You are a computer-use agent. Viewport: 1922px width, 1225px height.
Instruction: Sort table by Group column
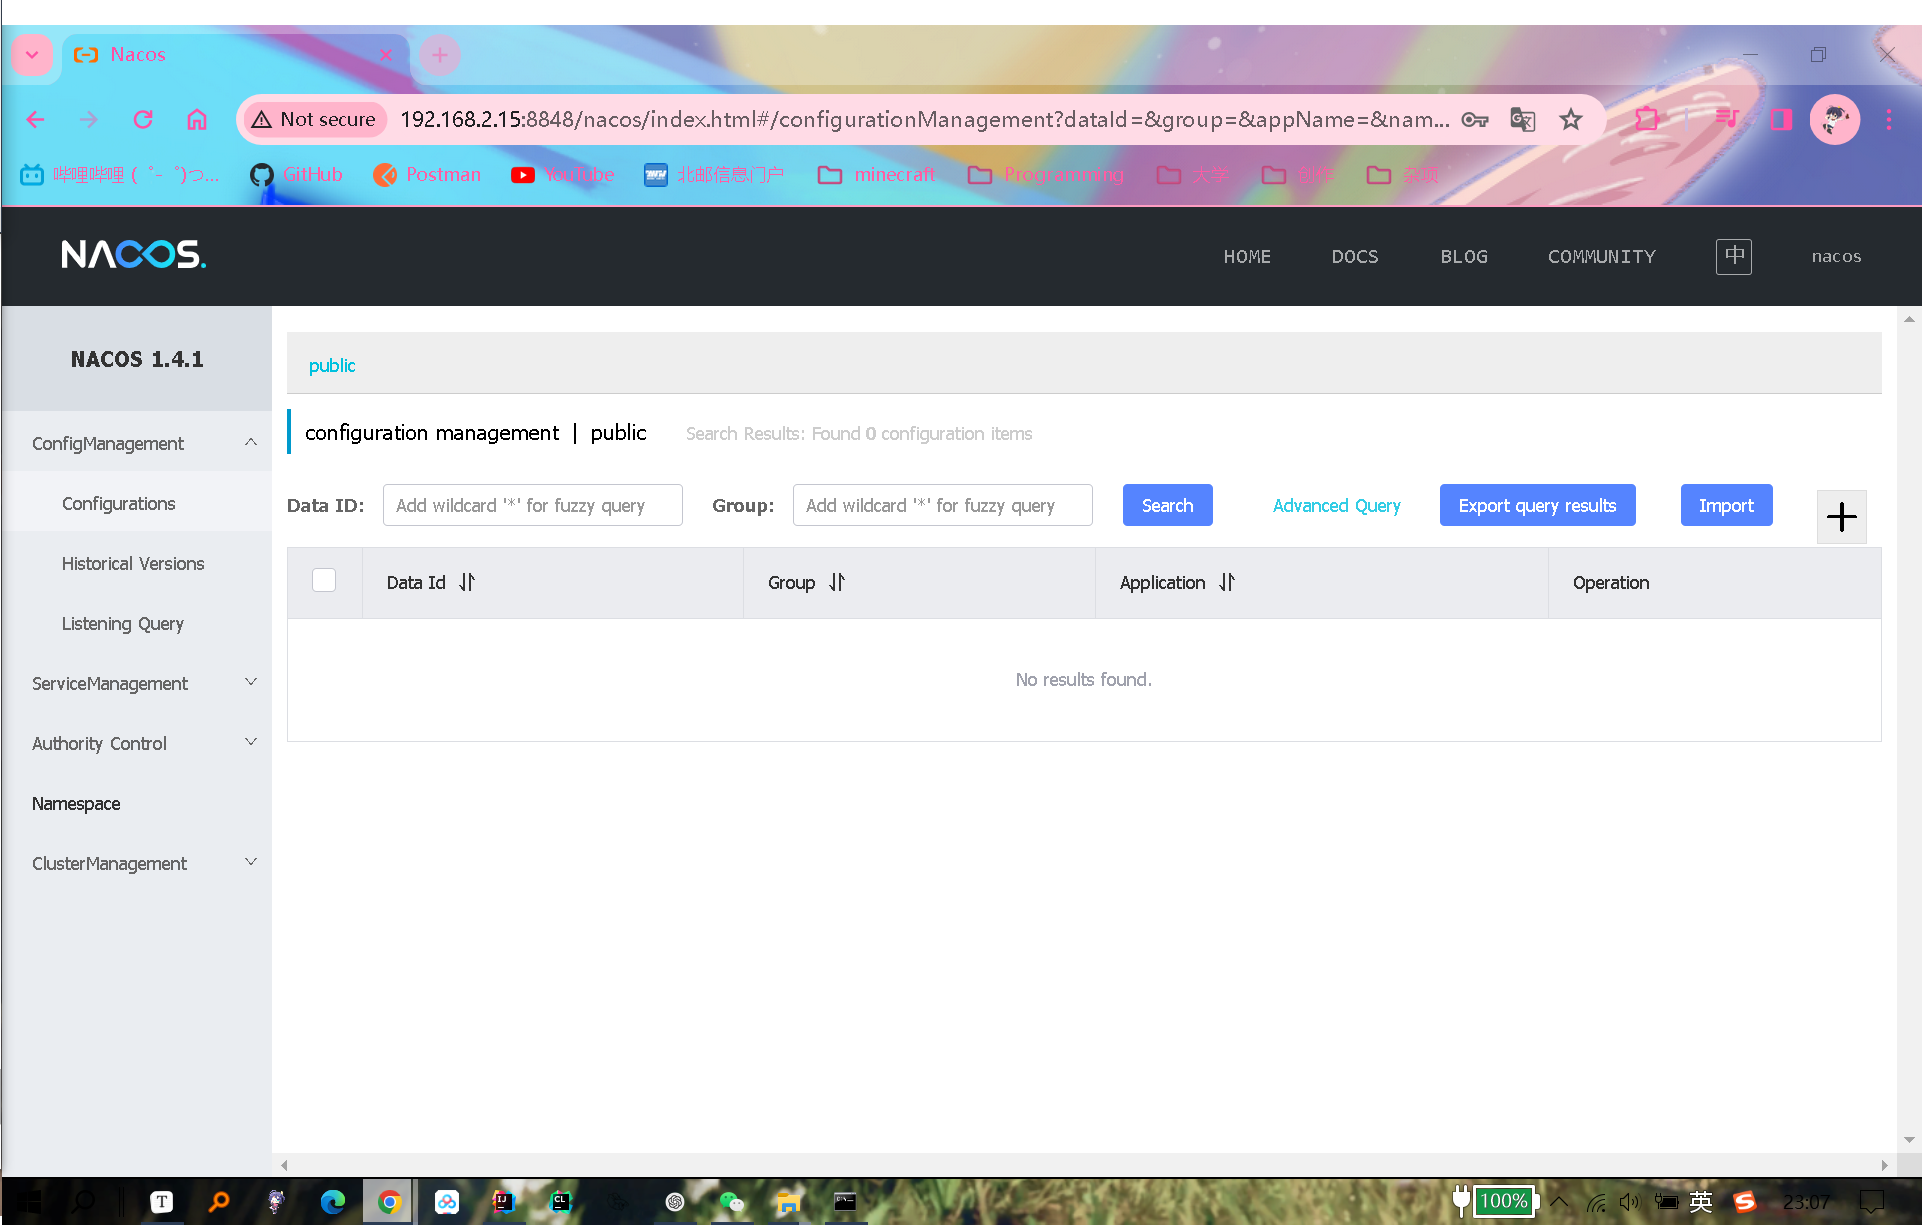click(837, 582)
